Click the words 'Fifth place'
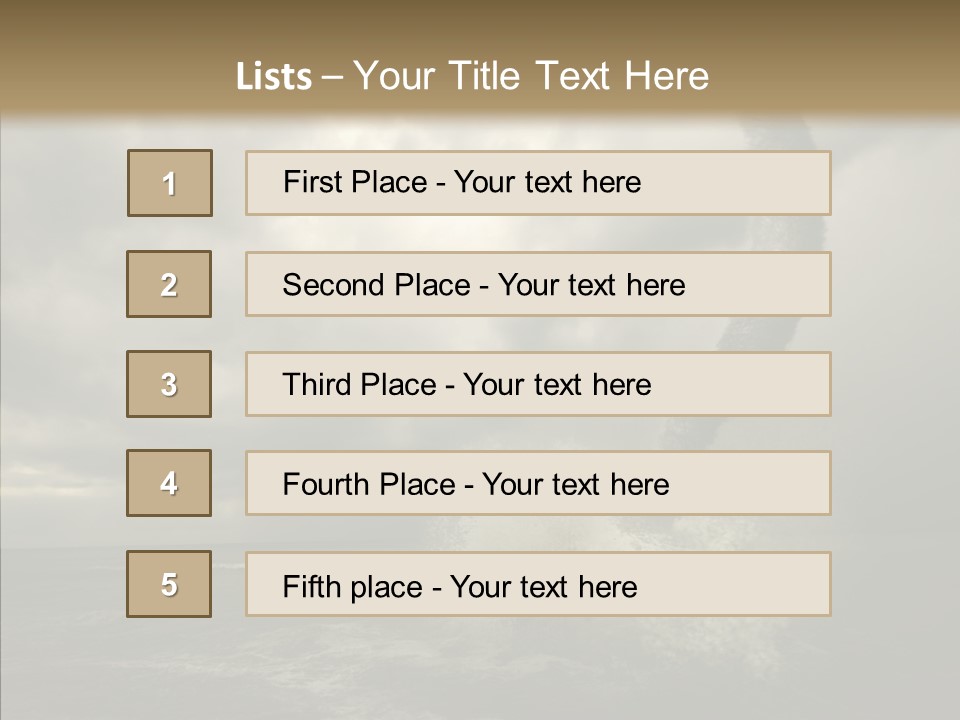 pos(353,587)
